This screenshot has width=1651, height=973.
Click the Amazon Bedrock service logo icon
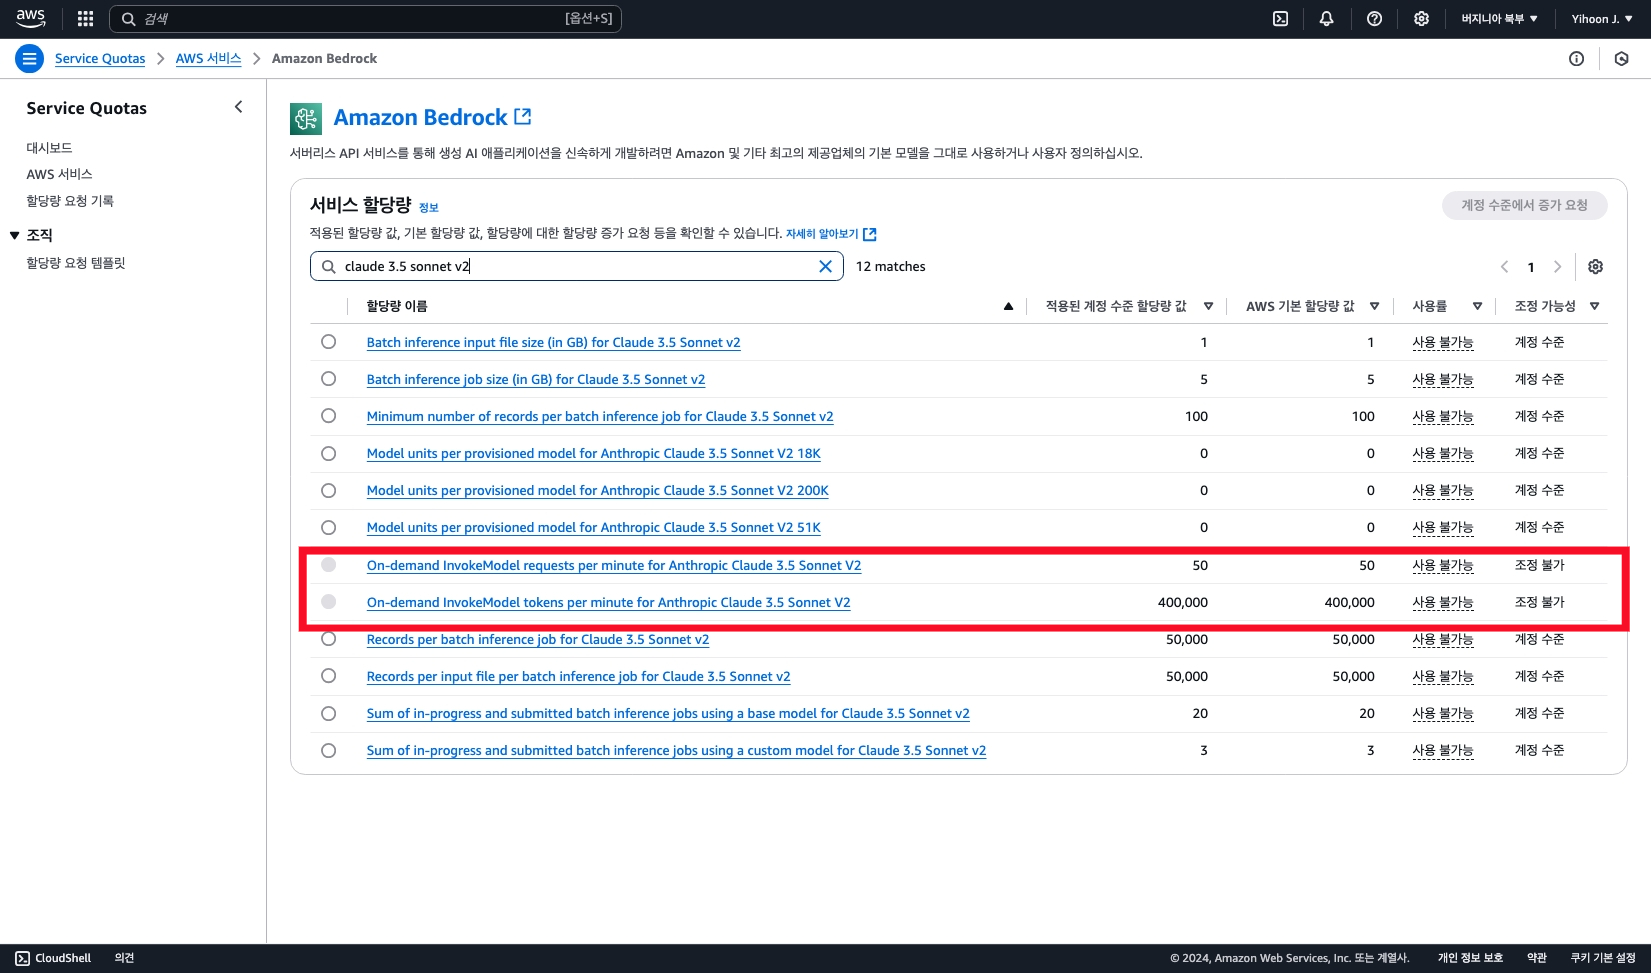pos(306,118)
